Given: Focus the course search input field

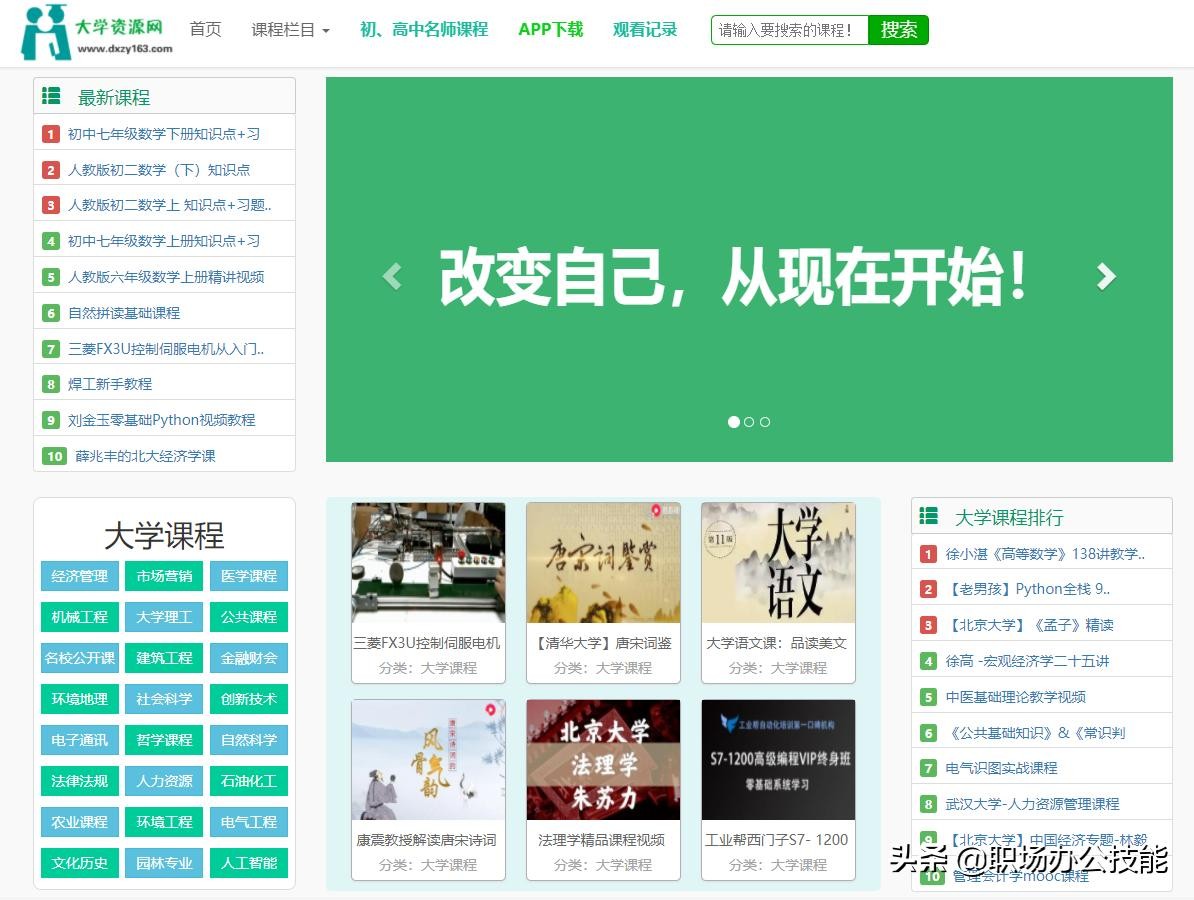Looking at the screenshot, I should click(789, 30).
